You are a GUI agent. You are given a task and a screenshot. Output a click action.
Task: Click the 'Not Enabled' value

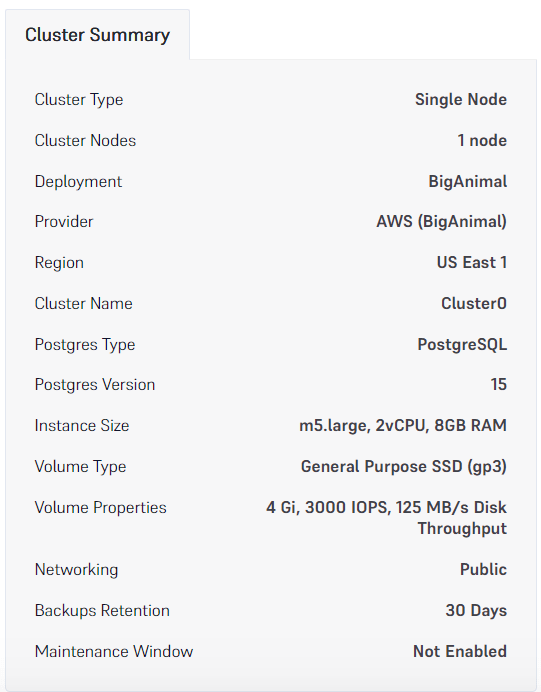(x=460, y=652)
